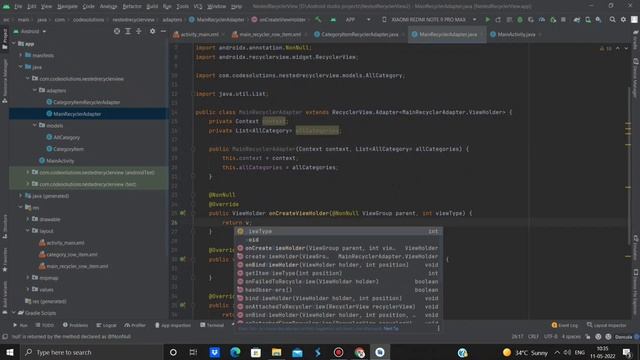Open the Project view Android dropdown
Image resolution: width=640 pixels, height=360 pixels.
(30, 31)
